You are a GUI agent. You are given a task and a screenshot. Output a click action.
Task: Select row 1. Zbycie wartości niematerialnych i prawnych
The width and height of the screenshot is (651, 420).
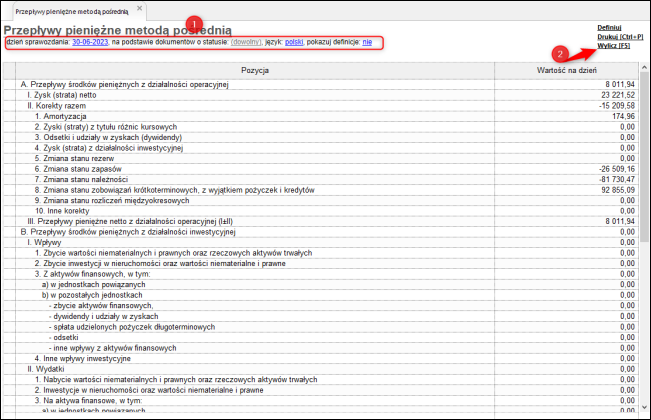321,253
